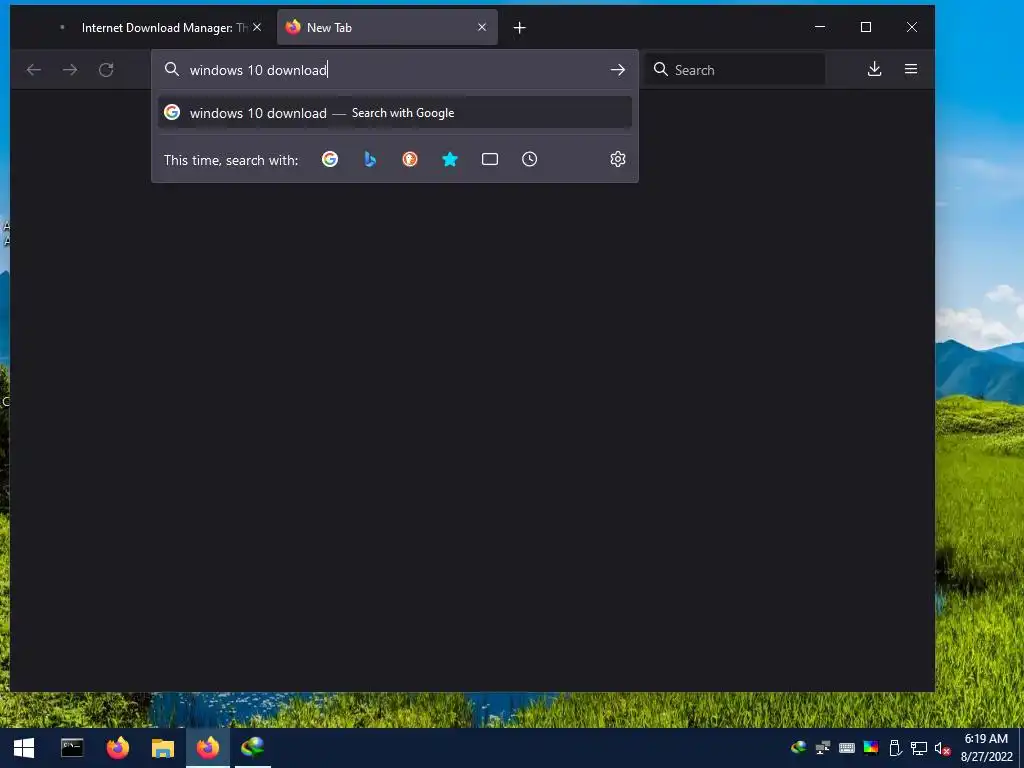
Task: Open first Firefox taskbar icon
Action: tap(118, 748)
